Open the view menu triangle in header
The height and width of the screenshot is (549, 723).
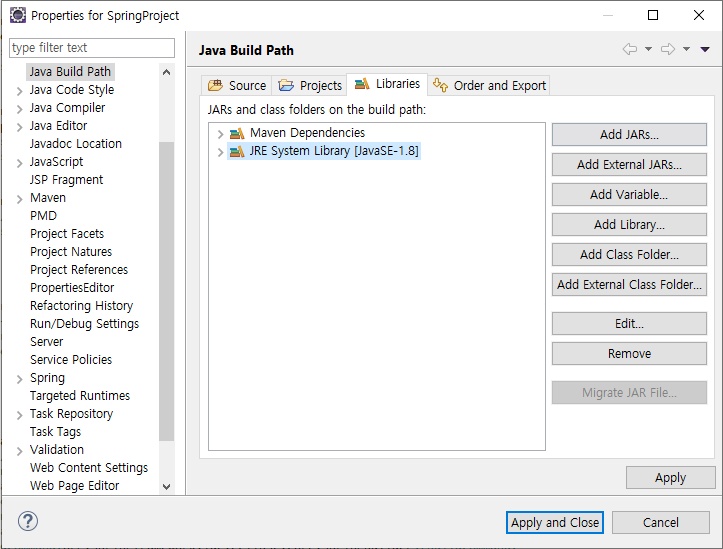(x=705, y=49)
